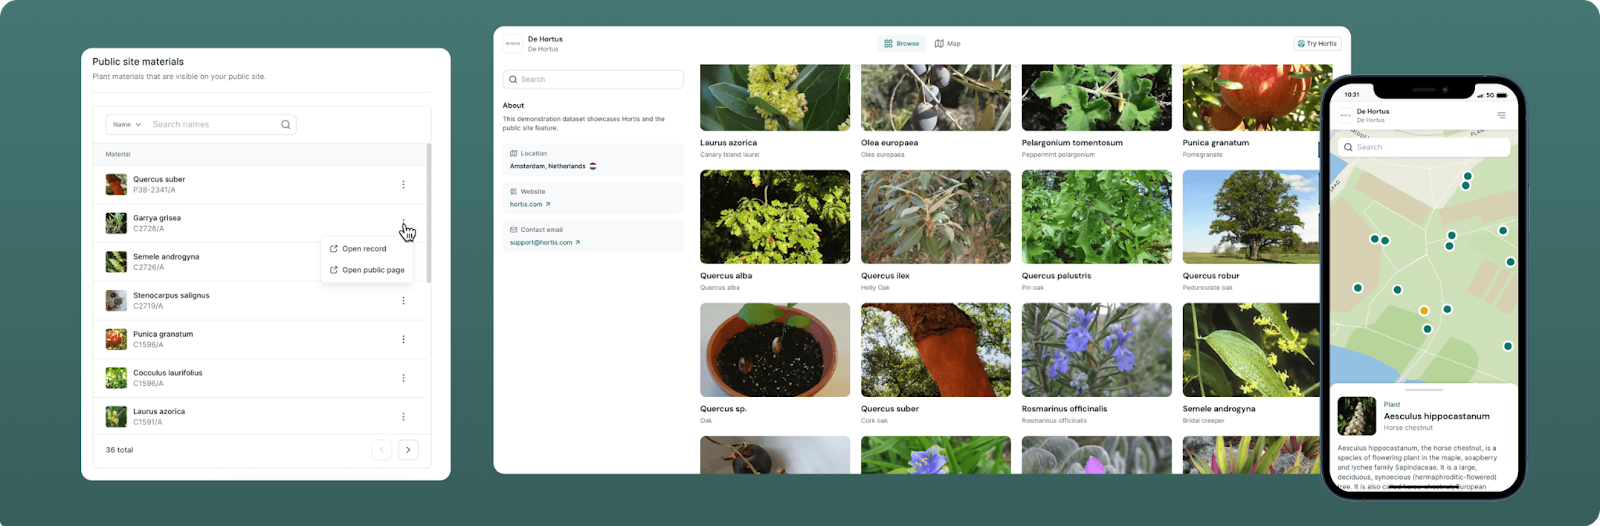The height and width of the screenshot is (526, 1600).
Task: Click the Aesculus hippocastanum title on phone
Action: 1436,416
